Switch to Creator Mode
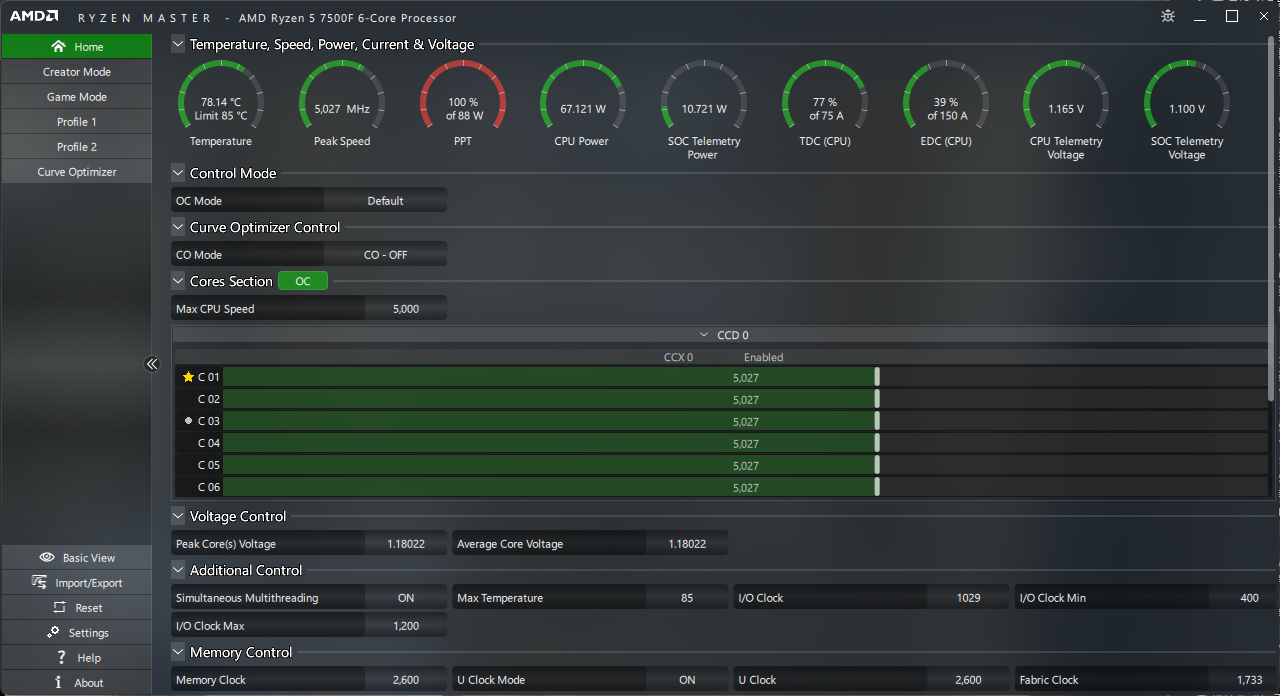This screenshot has height=696, width=1280. (76, 72)
